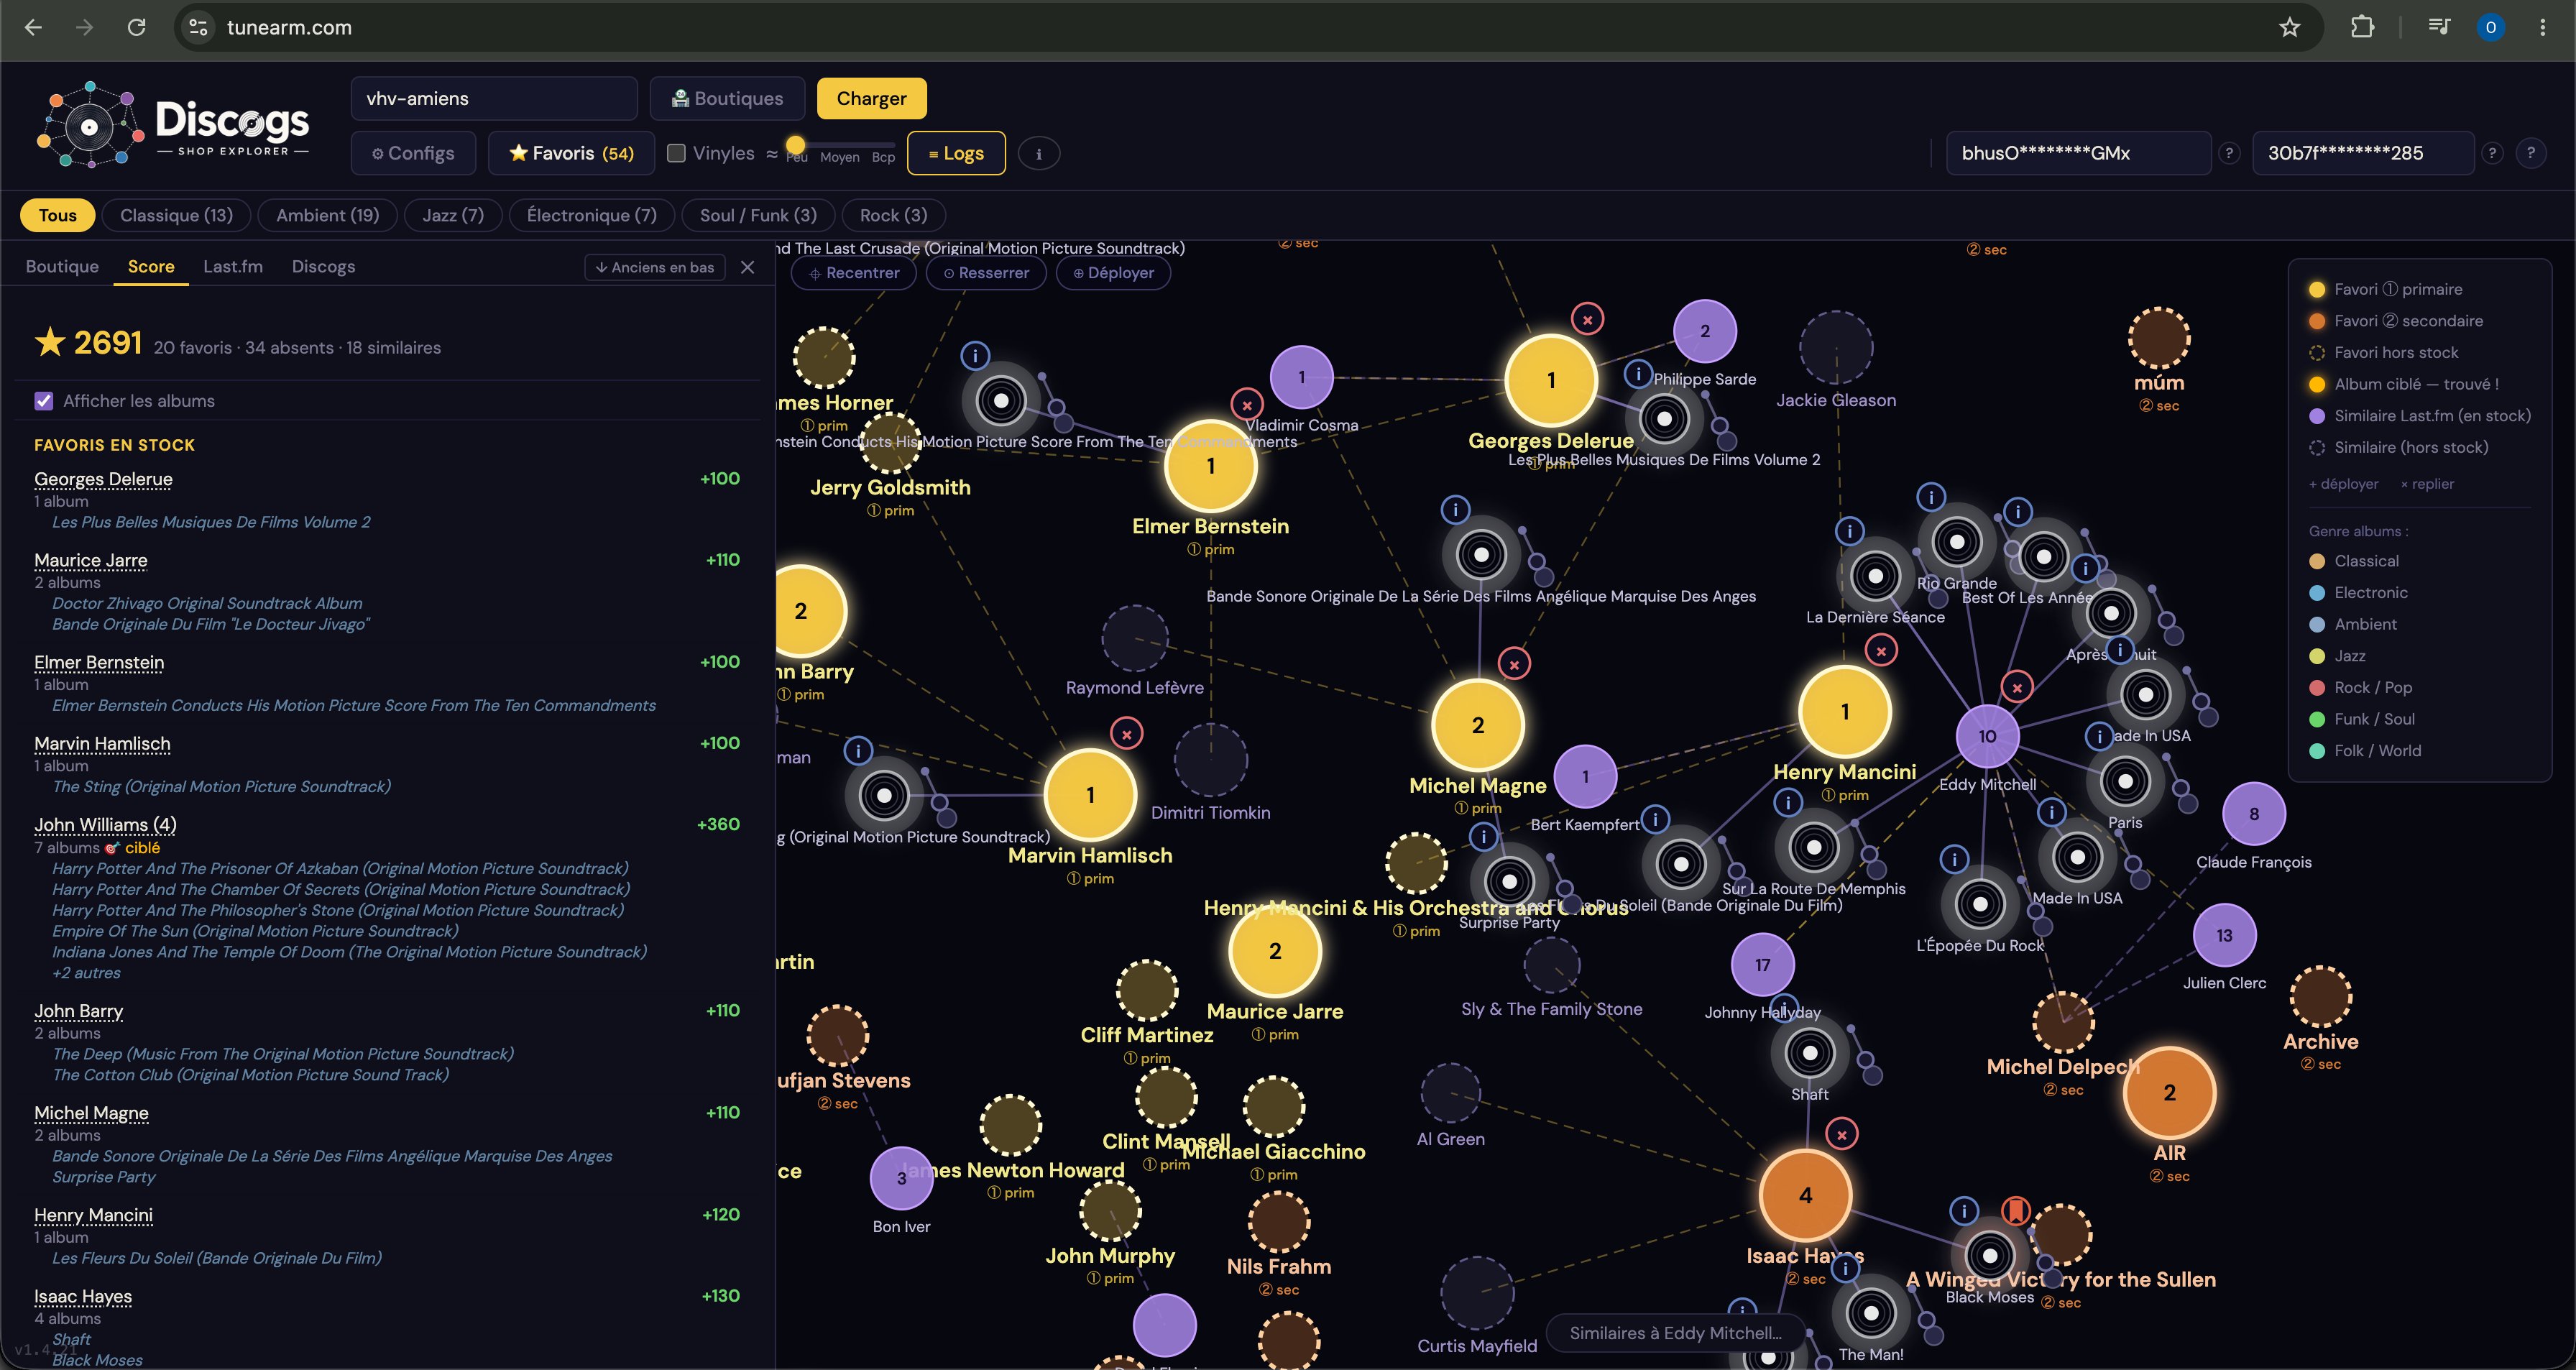This screenshot has width=2576, height=1370.
Task: Click the Rock / Pop genre color swatch
Action: tap(2316, 688)
